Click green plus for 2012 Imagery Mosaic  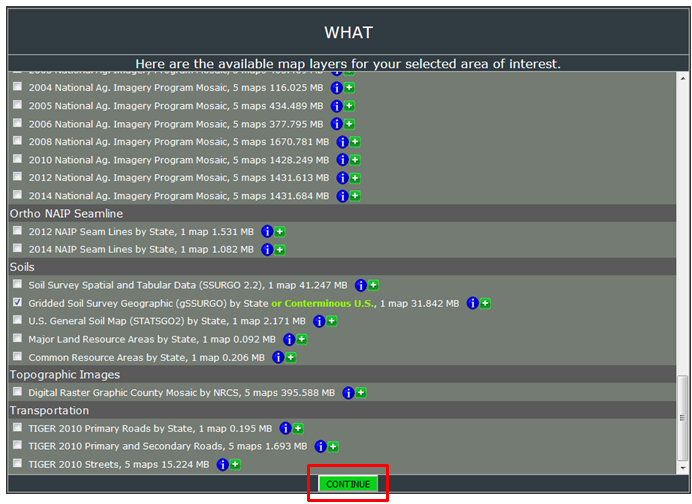click(x=355, y=178)
